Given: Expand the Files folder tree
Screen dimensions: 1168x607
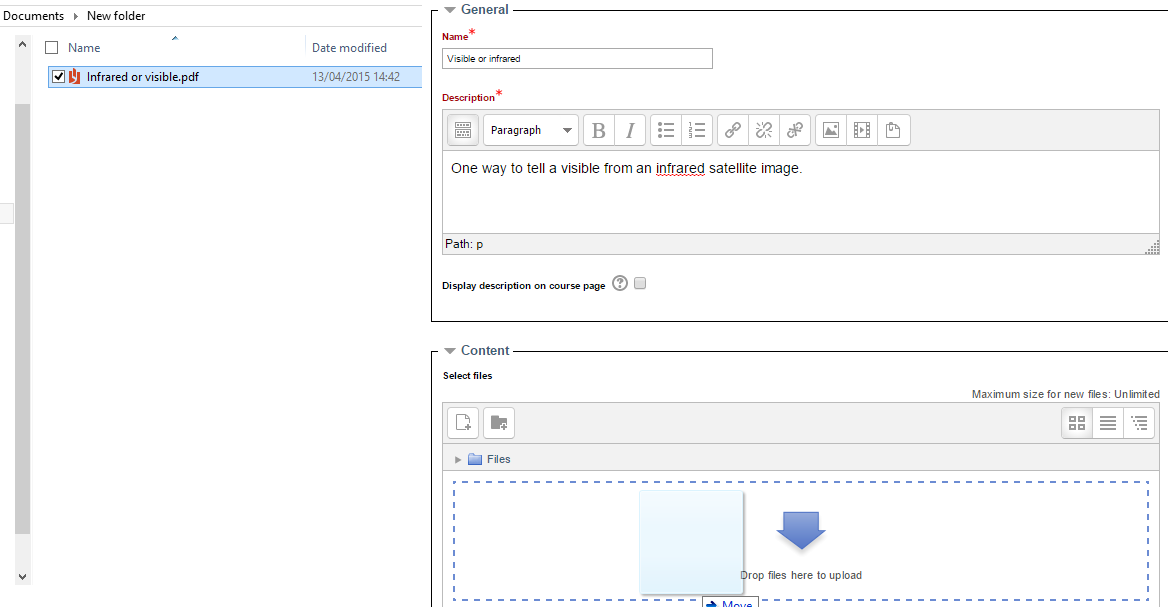Looking at the screenshot, I should [459, 459].
